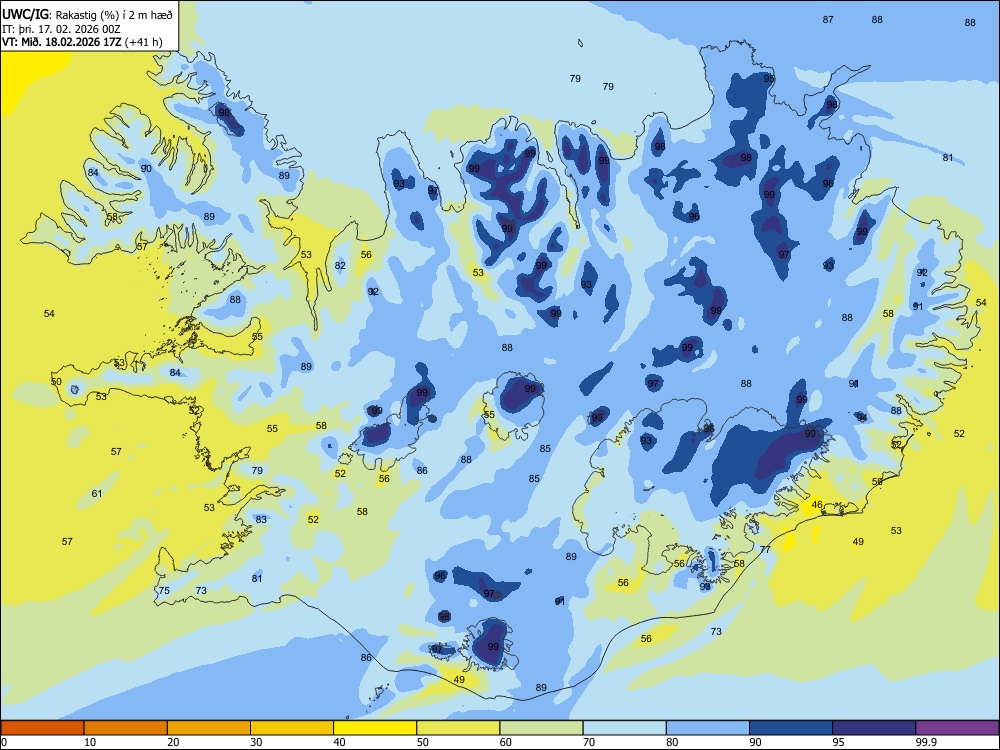
Task: Pick the 20–30 legend color swatch
Action: [x=209, y=728]
